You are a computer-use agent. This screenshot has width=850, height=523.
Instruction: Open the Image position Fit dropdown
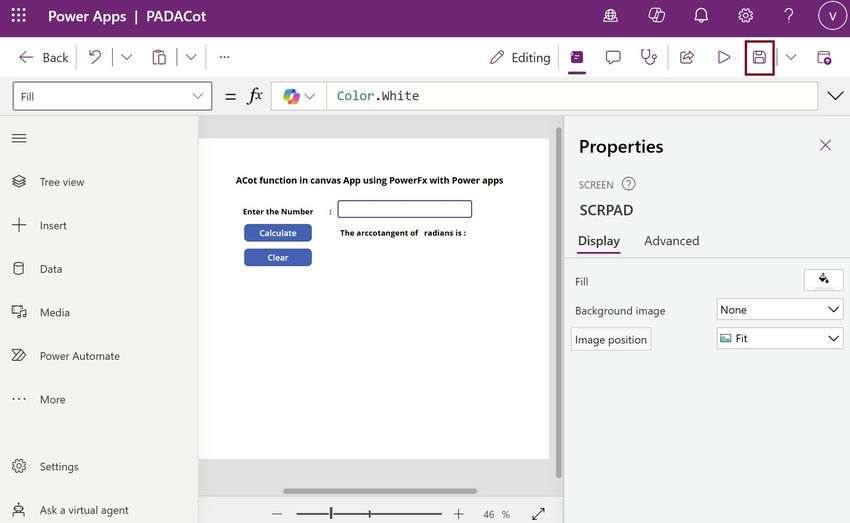click(780, 339)
